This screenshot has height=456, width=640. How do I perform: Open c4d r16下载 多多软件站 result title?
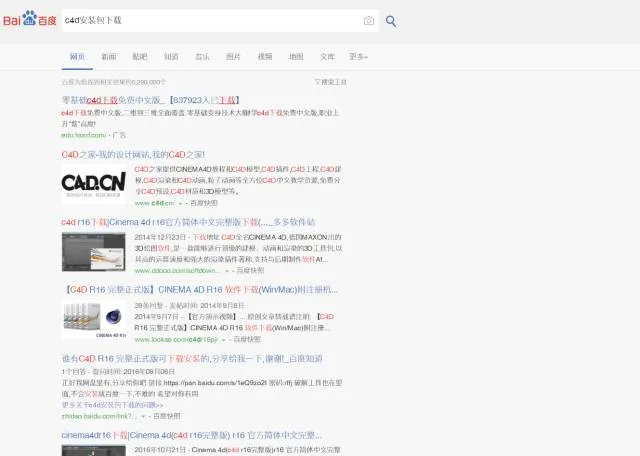(188, 222)
